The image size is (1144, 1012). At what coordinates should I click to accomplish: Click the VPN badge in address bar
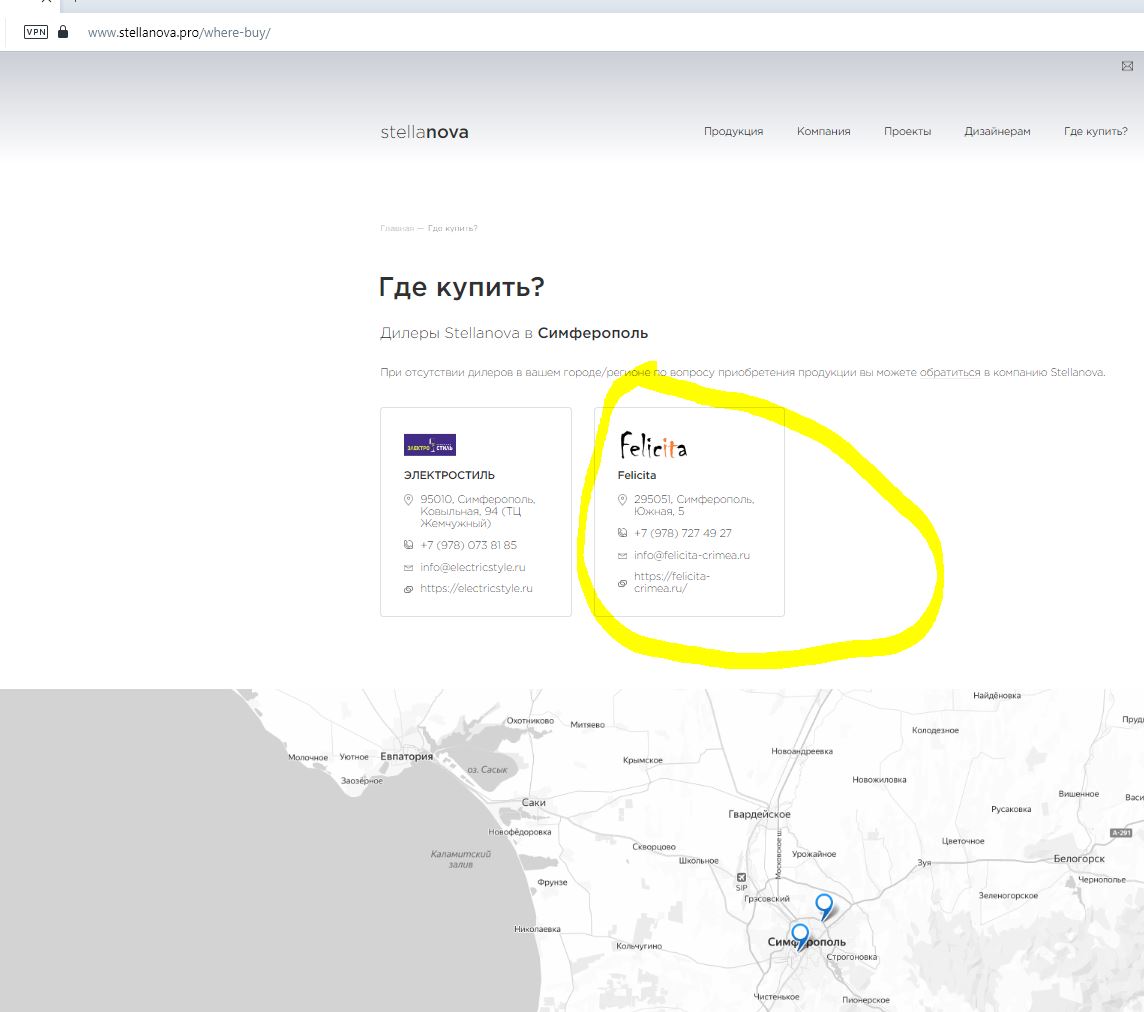(x=36, y=32)
